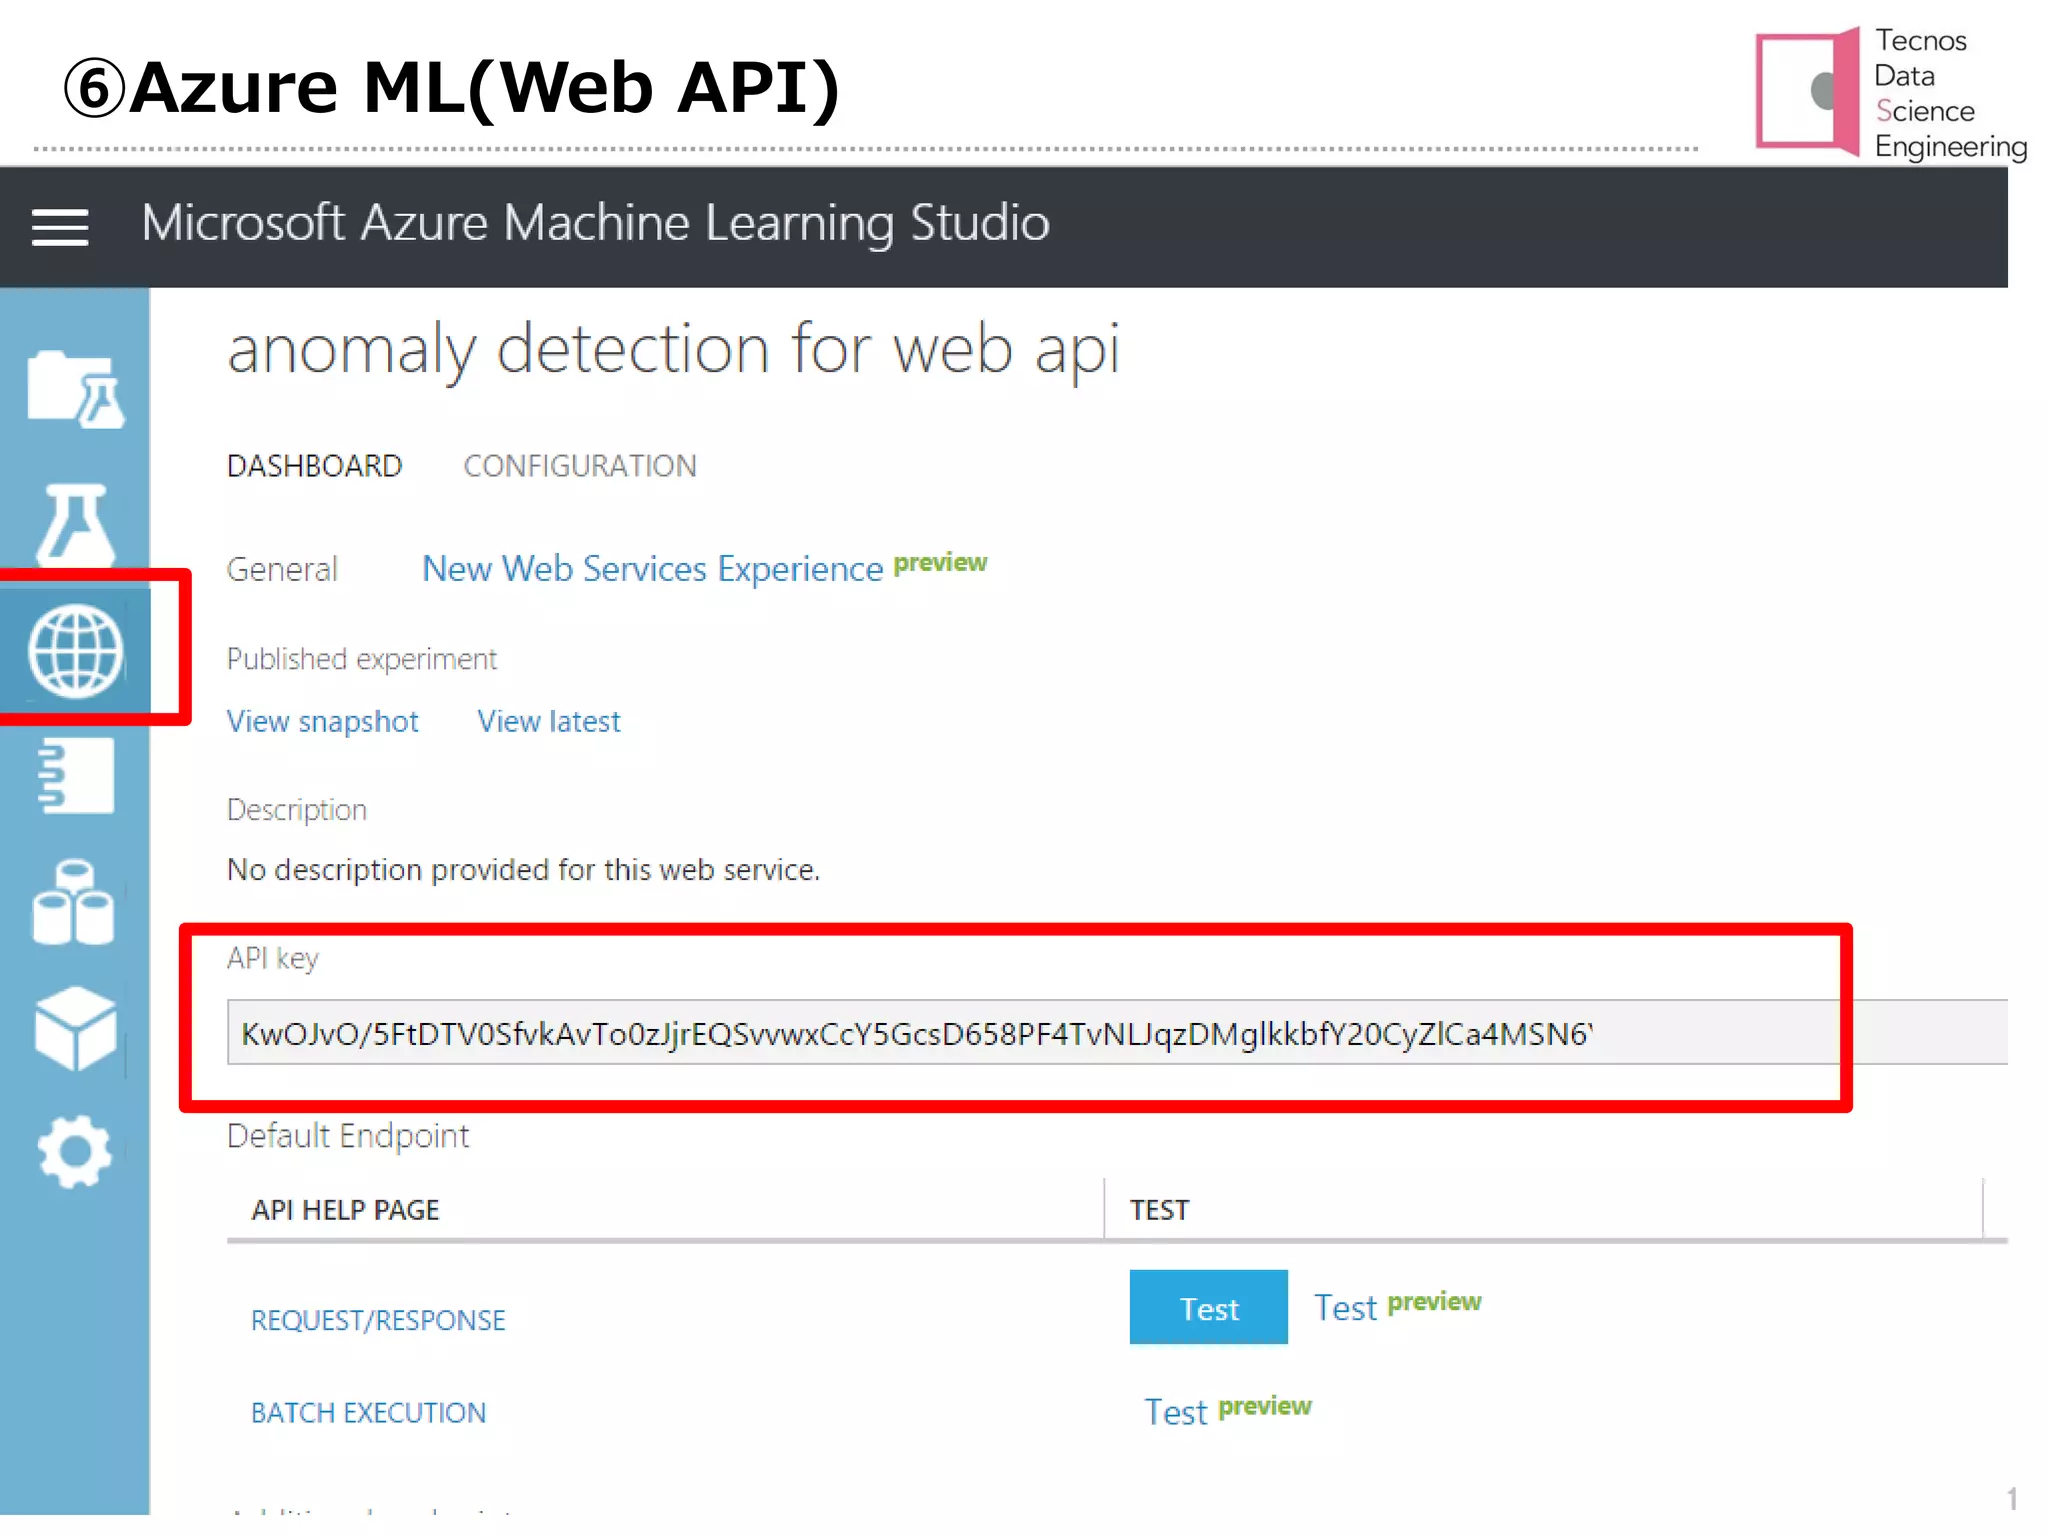Image resolution: width=2048 pixels, height=1536 pixels.
Task: Click the API HELP PAGE column header
Action: [x=345, y=1210]
